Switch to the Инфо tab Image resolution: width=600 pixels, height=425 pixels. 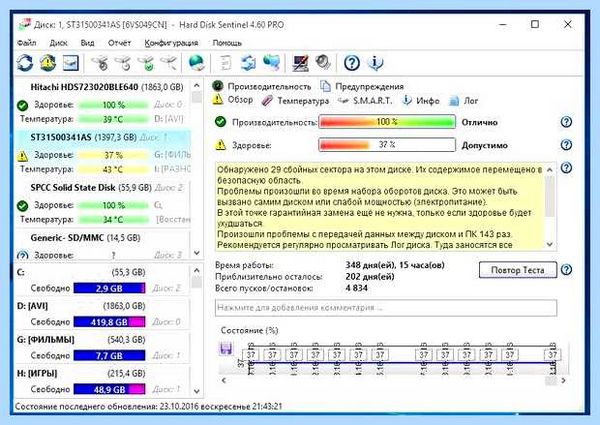(420, 101)
